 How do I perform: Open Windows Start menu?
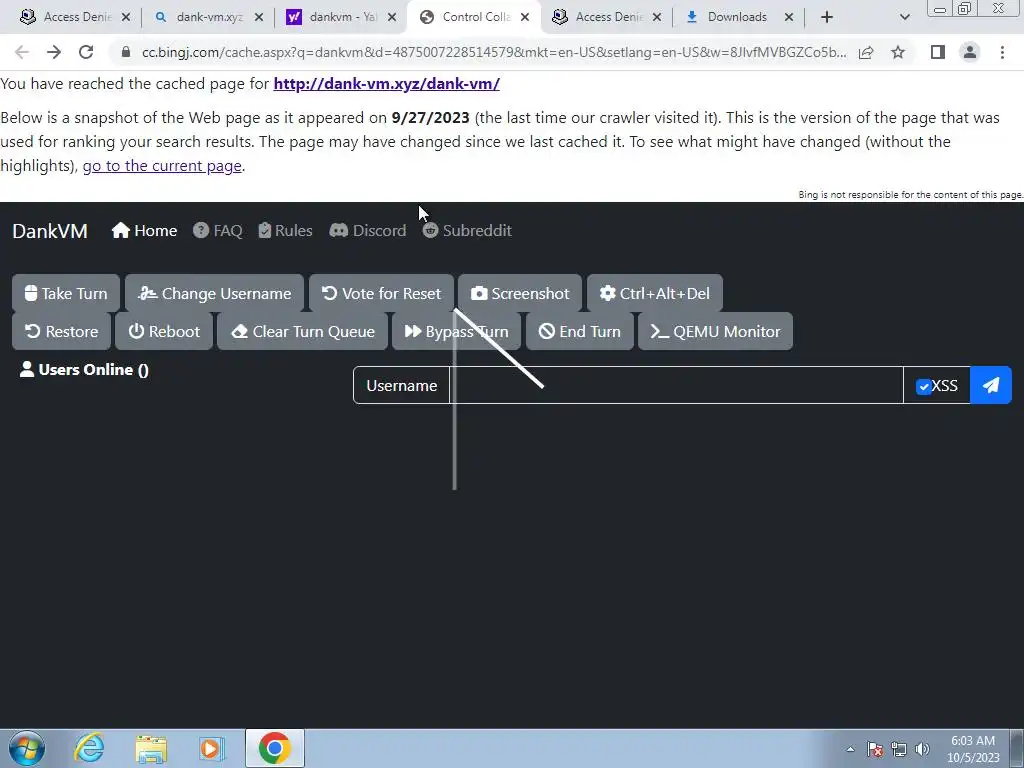point(27,748)
